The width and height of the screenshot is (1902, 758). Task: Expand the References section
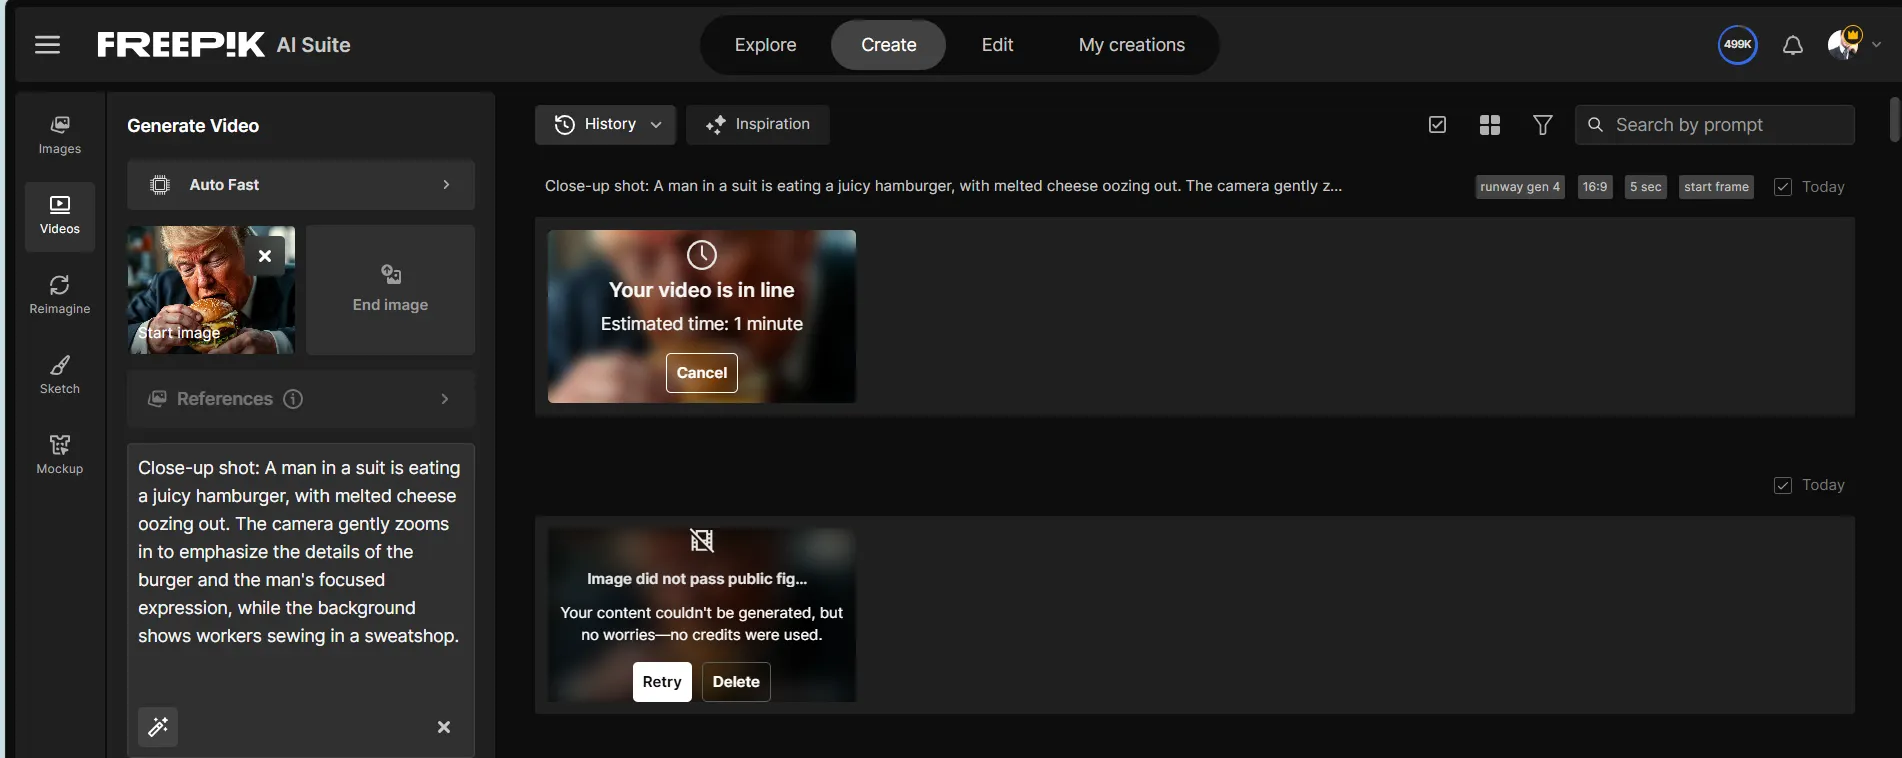coord(300,399)
